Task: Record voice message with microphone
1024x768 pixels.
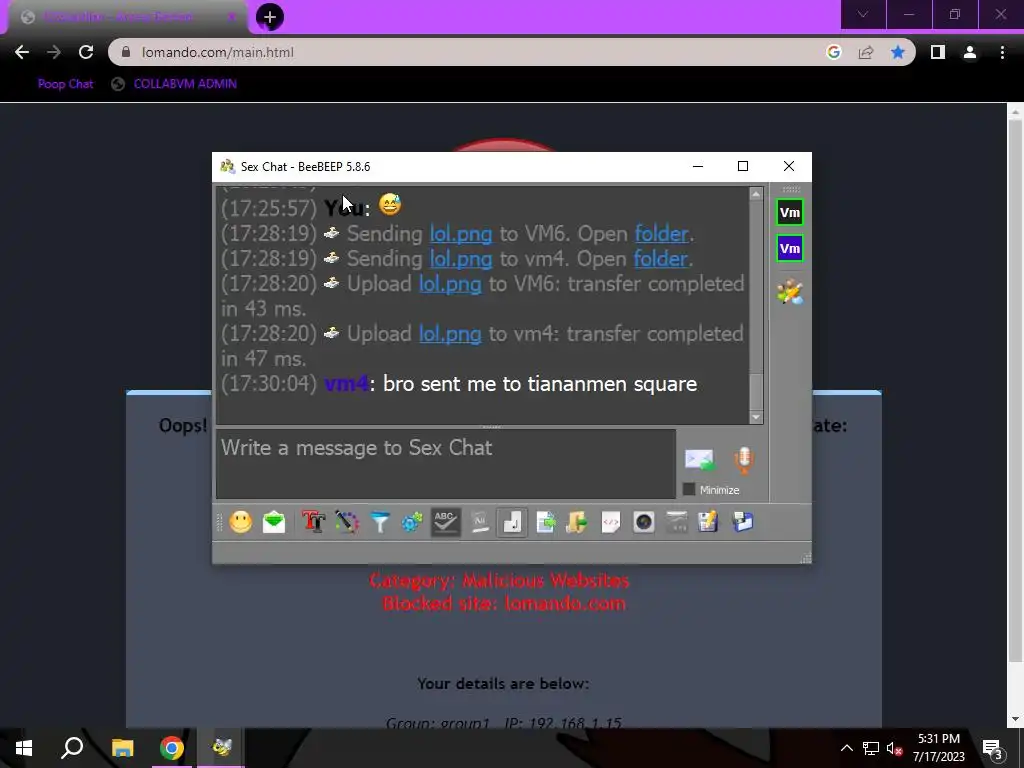Action: (744, 460)
